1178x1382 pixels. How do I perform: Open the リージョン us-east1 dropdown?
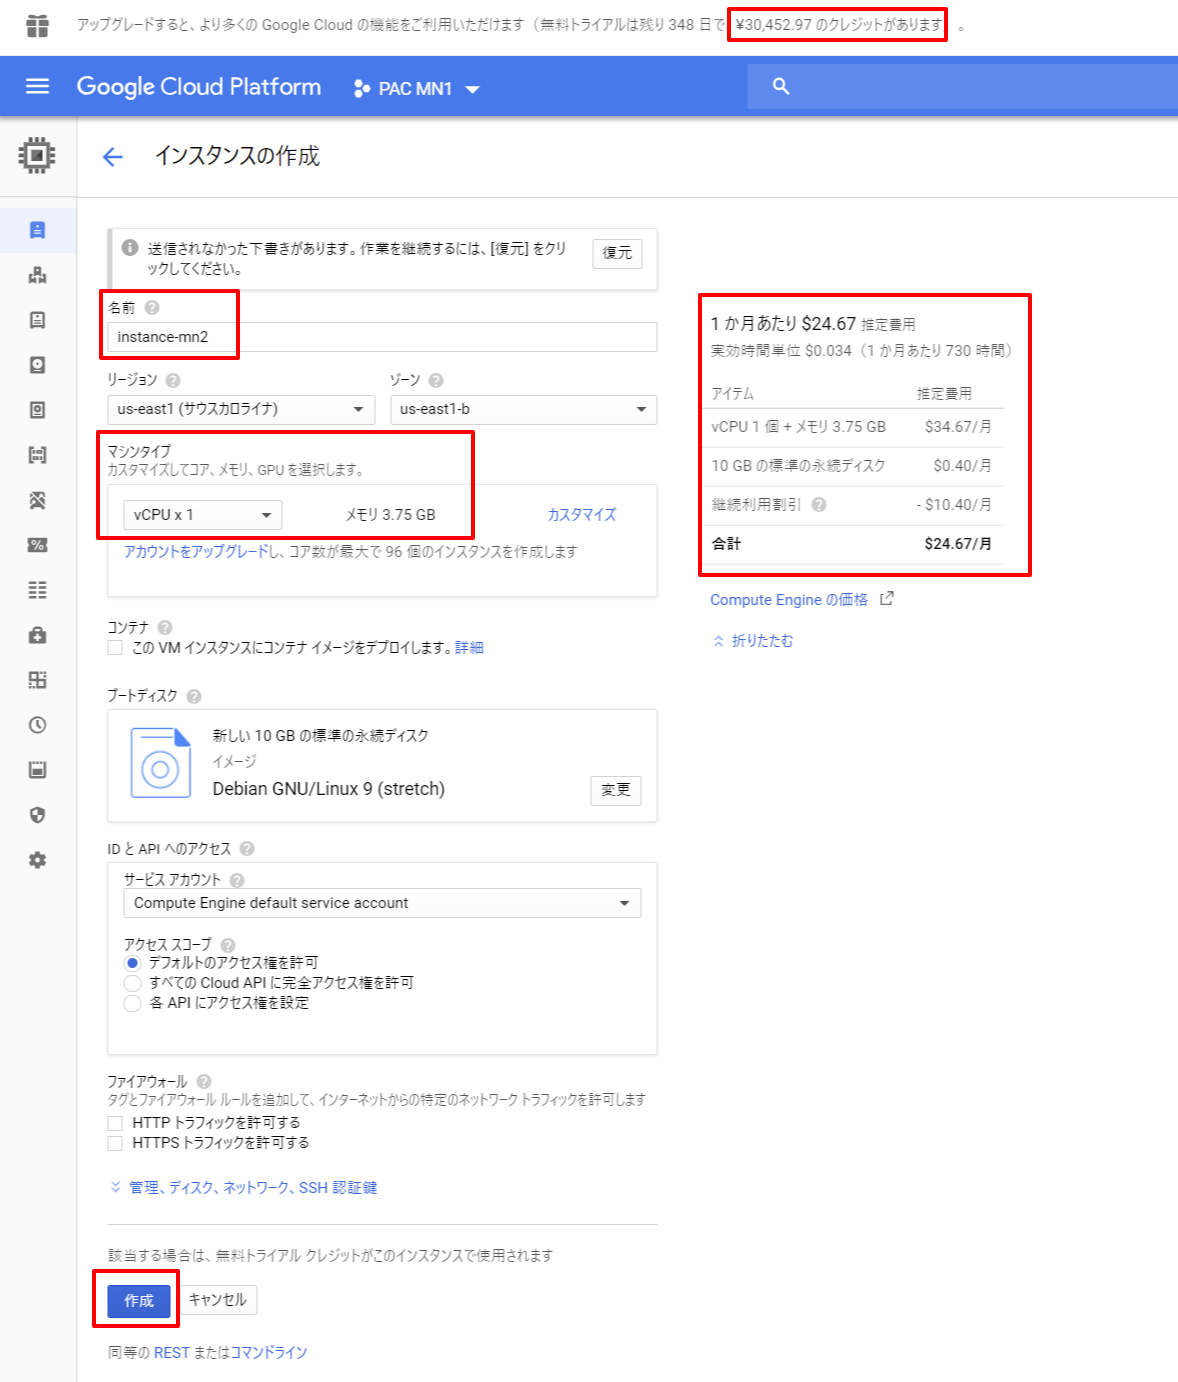240,409
